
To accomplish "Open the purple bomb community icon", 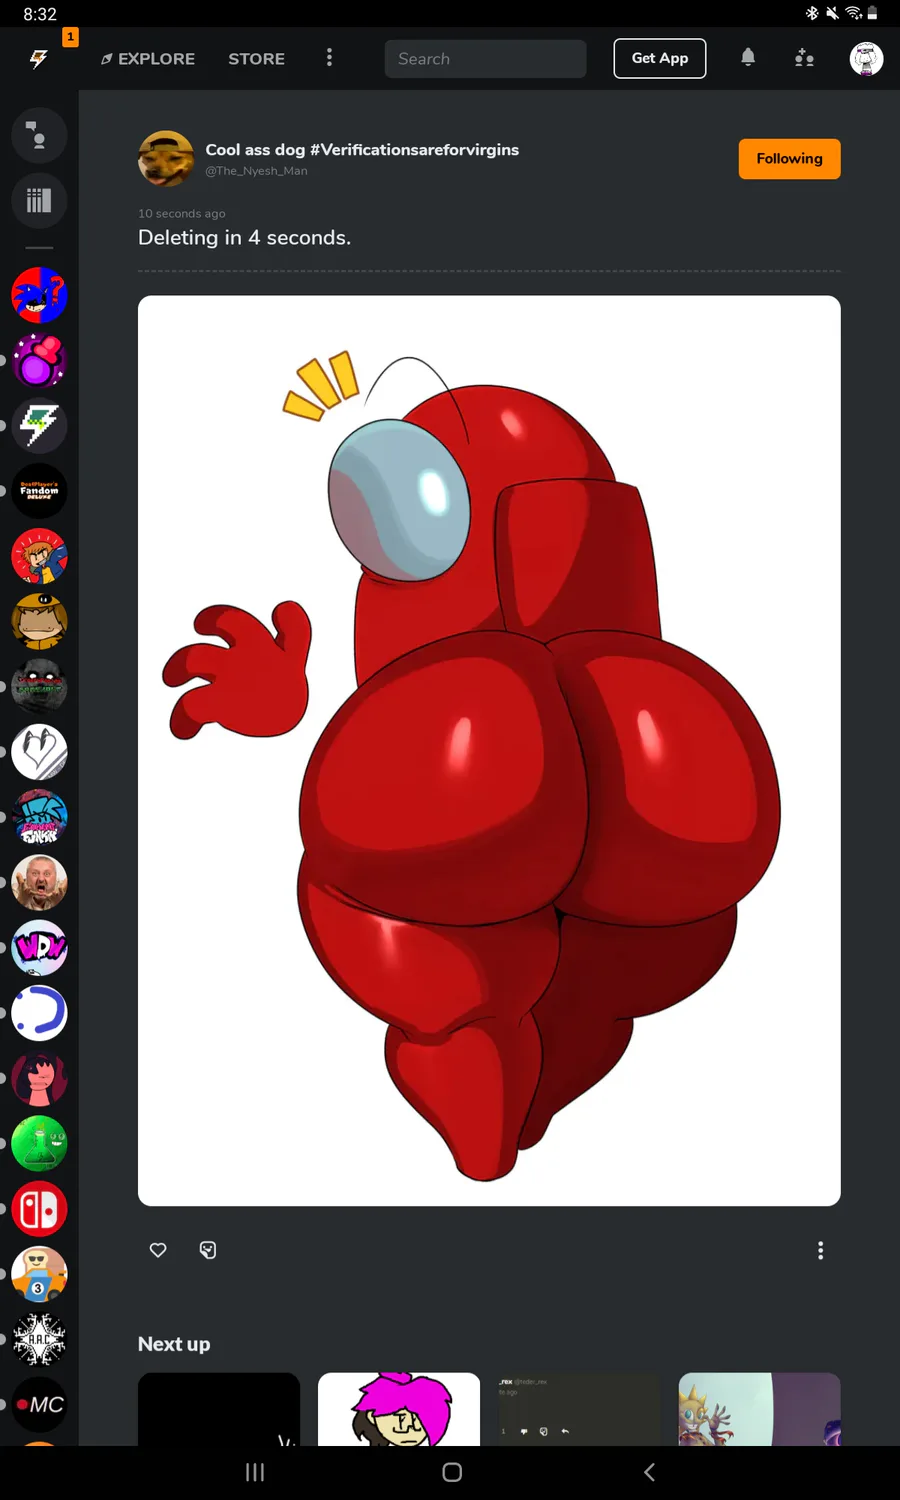I will [x=39, y=360].
